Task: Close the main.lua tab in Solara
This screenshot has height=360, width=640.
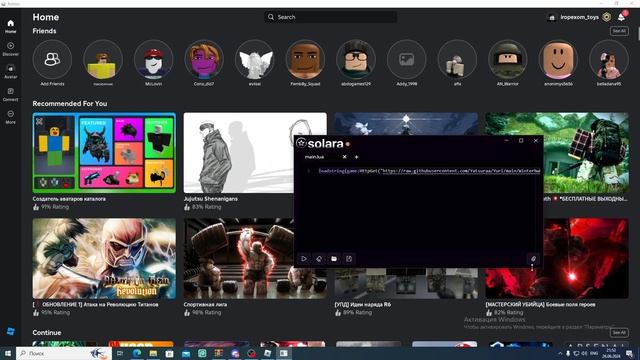Action: tap(344, 157)
